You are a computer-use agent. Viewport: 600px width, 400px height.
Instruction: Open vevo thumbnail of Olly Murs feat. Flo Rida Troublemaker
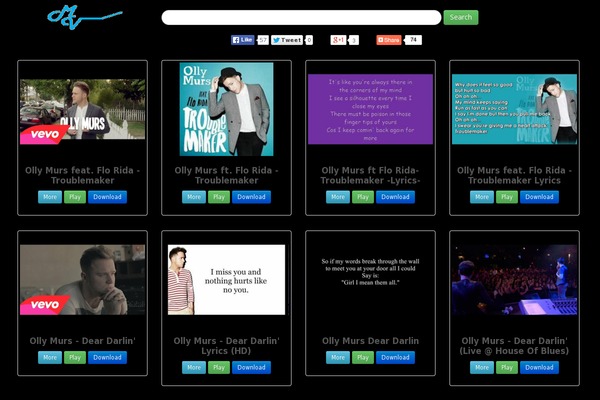click(x=82, y=111)
